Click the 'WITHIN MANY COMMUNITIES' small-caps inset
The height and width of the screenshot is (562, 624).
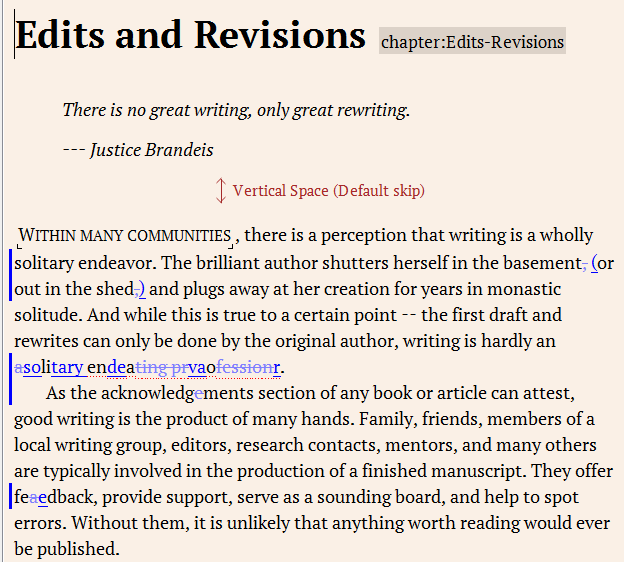coord(126,237)
